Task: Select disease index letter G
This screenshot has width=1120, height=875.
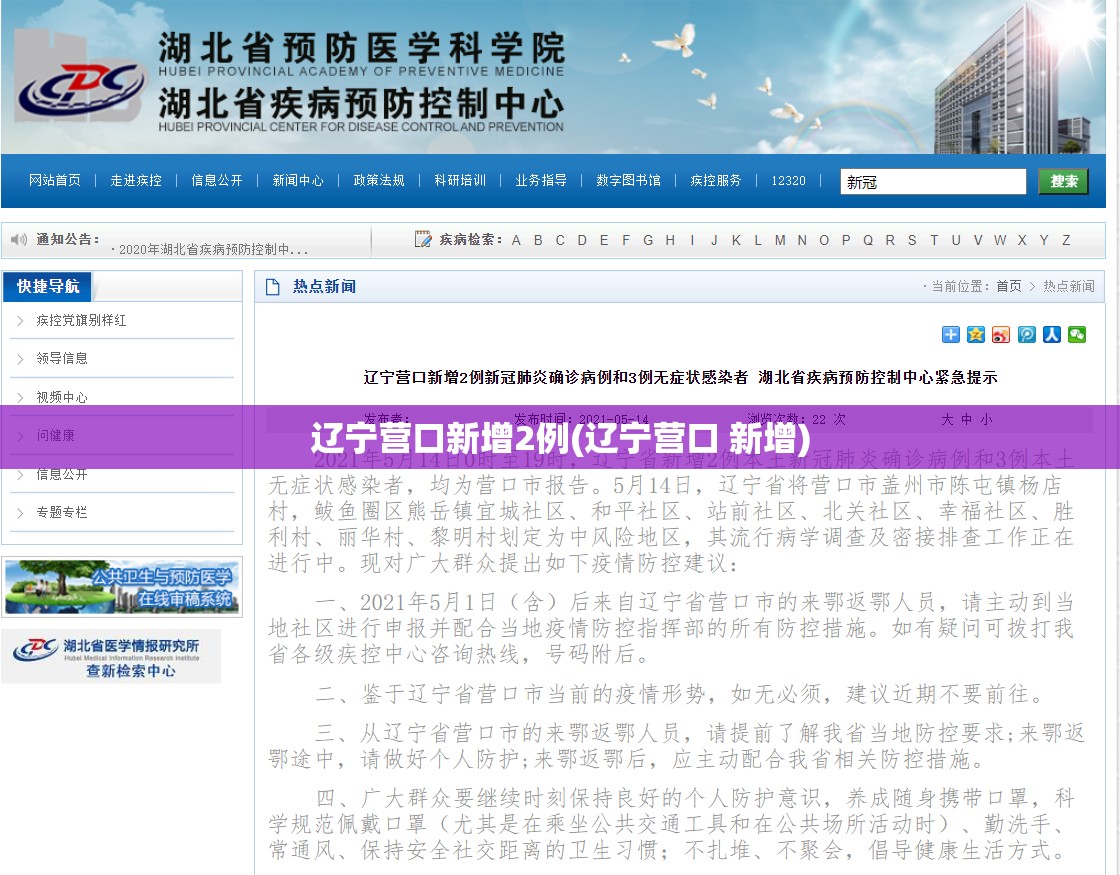Action: (648, 241)
